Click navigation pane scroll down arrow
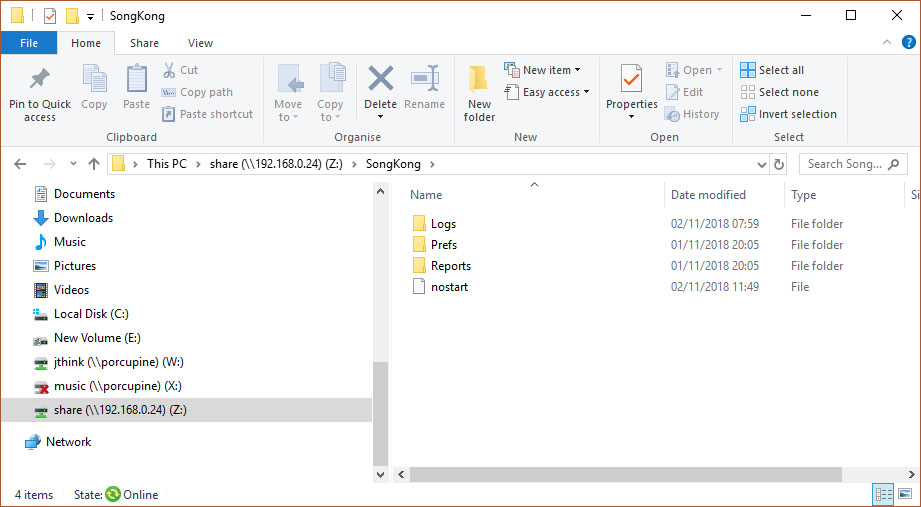The width and height of the screenshot is (921, 507). point(381,474)
